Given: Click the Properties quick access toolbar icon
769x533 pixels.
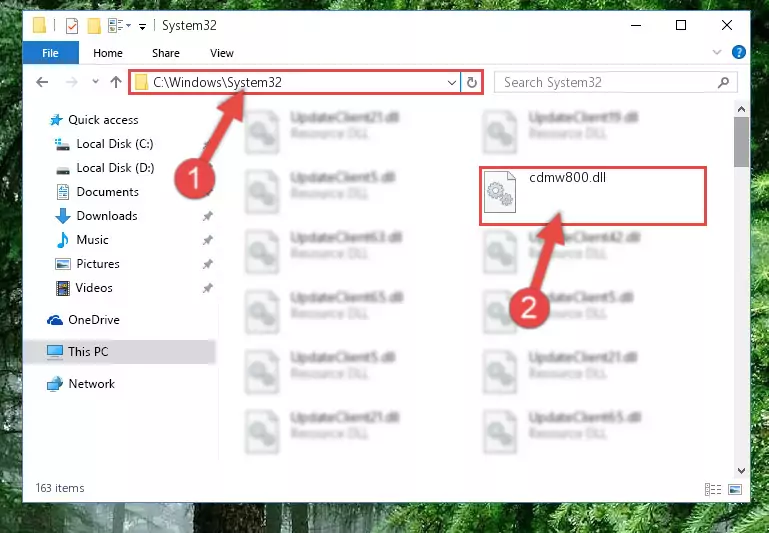Looking at the screenshot, I should (x=72, y=25).
